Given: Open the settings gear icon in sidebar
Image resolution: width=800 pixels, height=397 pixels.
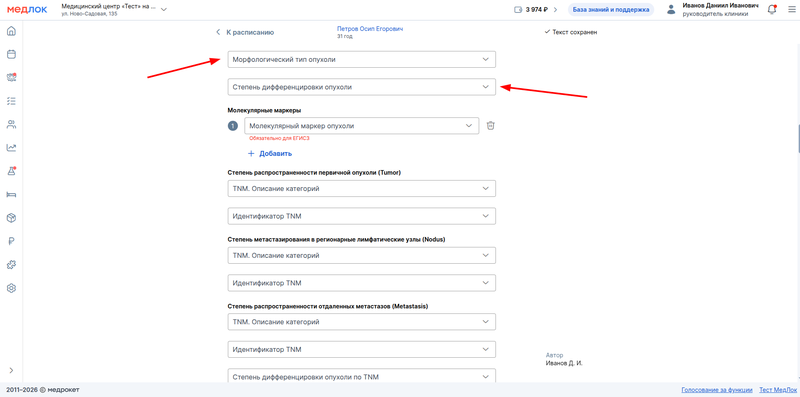Looking at the screenshot, I should point(11,288).
